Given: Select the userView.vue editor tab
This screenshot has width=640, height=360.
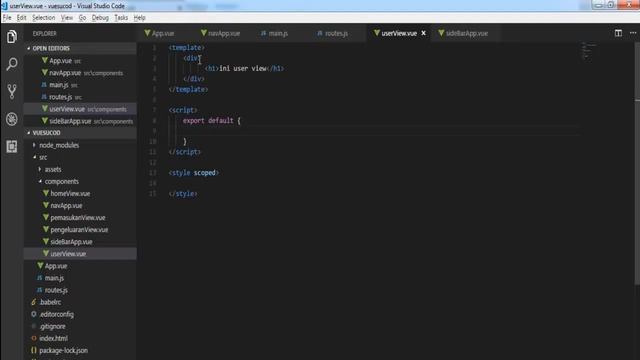Looking at the screenshot, I should pos(399,33).
